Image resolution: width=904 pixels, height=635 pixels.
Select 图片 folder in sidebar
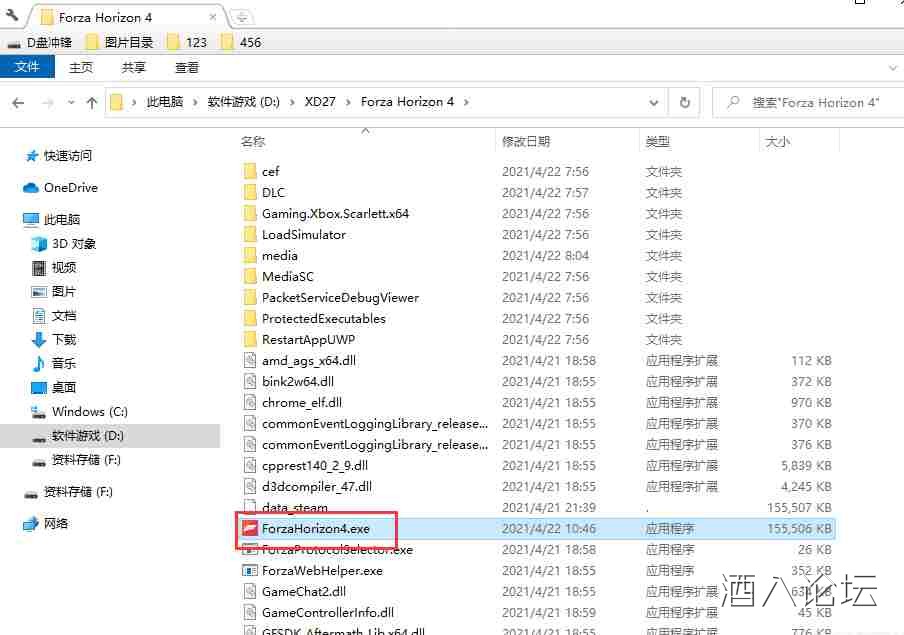click(x=54, y=291)
